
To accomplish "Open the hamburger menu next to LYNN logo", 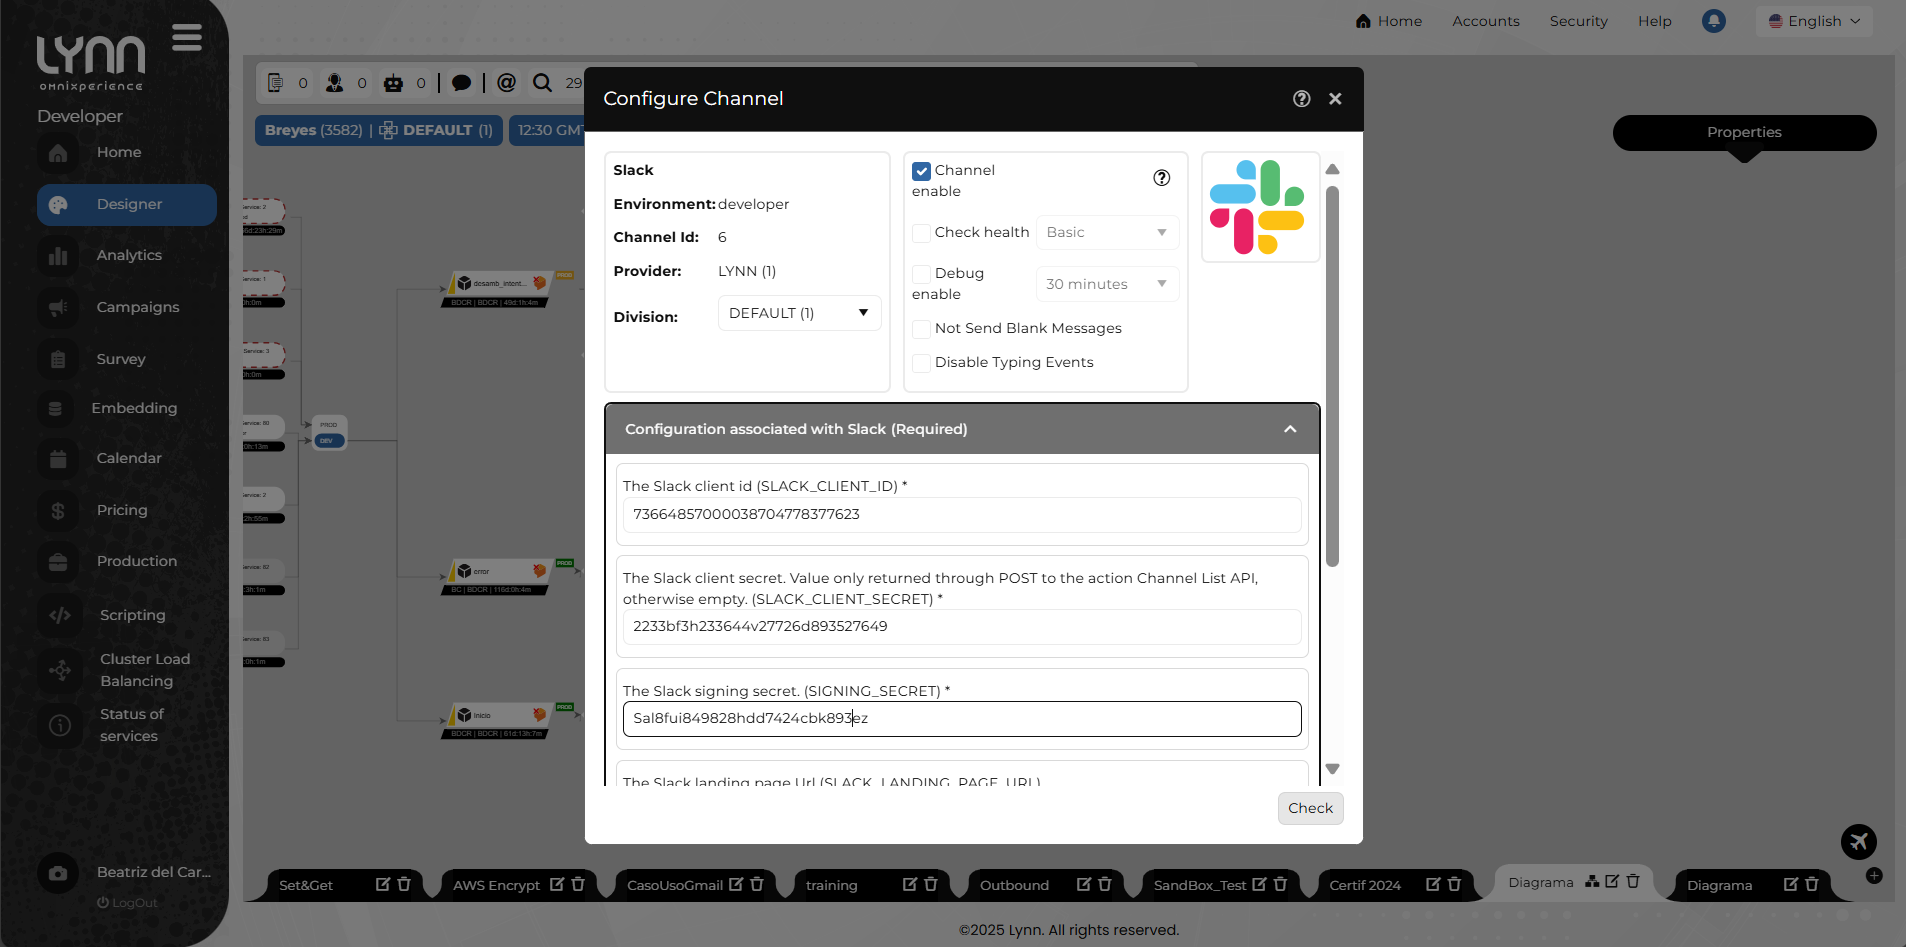I will pos(185,37).
